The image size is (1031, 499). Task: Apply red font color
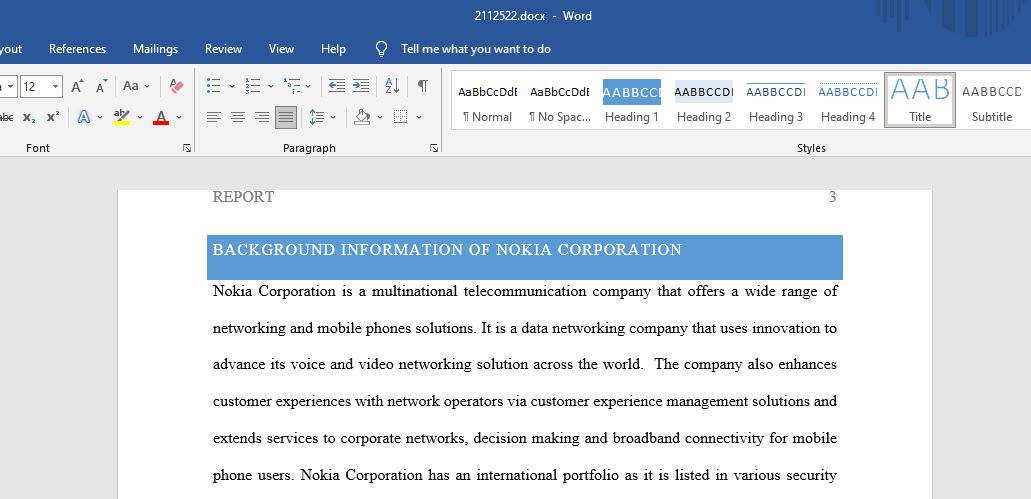pos(161,118)
